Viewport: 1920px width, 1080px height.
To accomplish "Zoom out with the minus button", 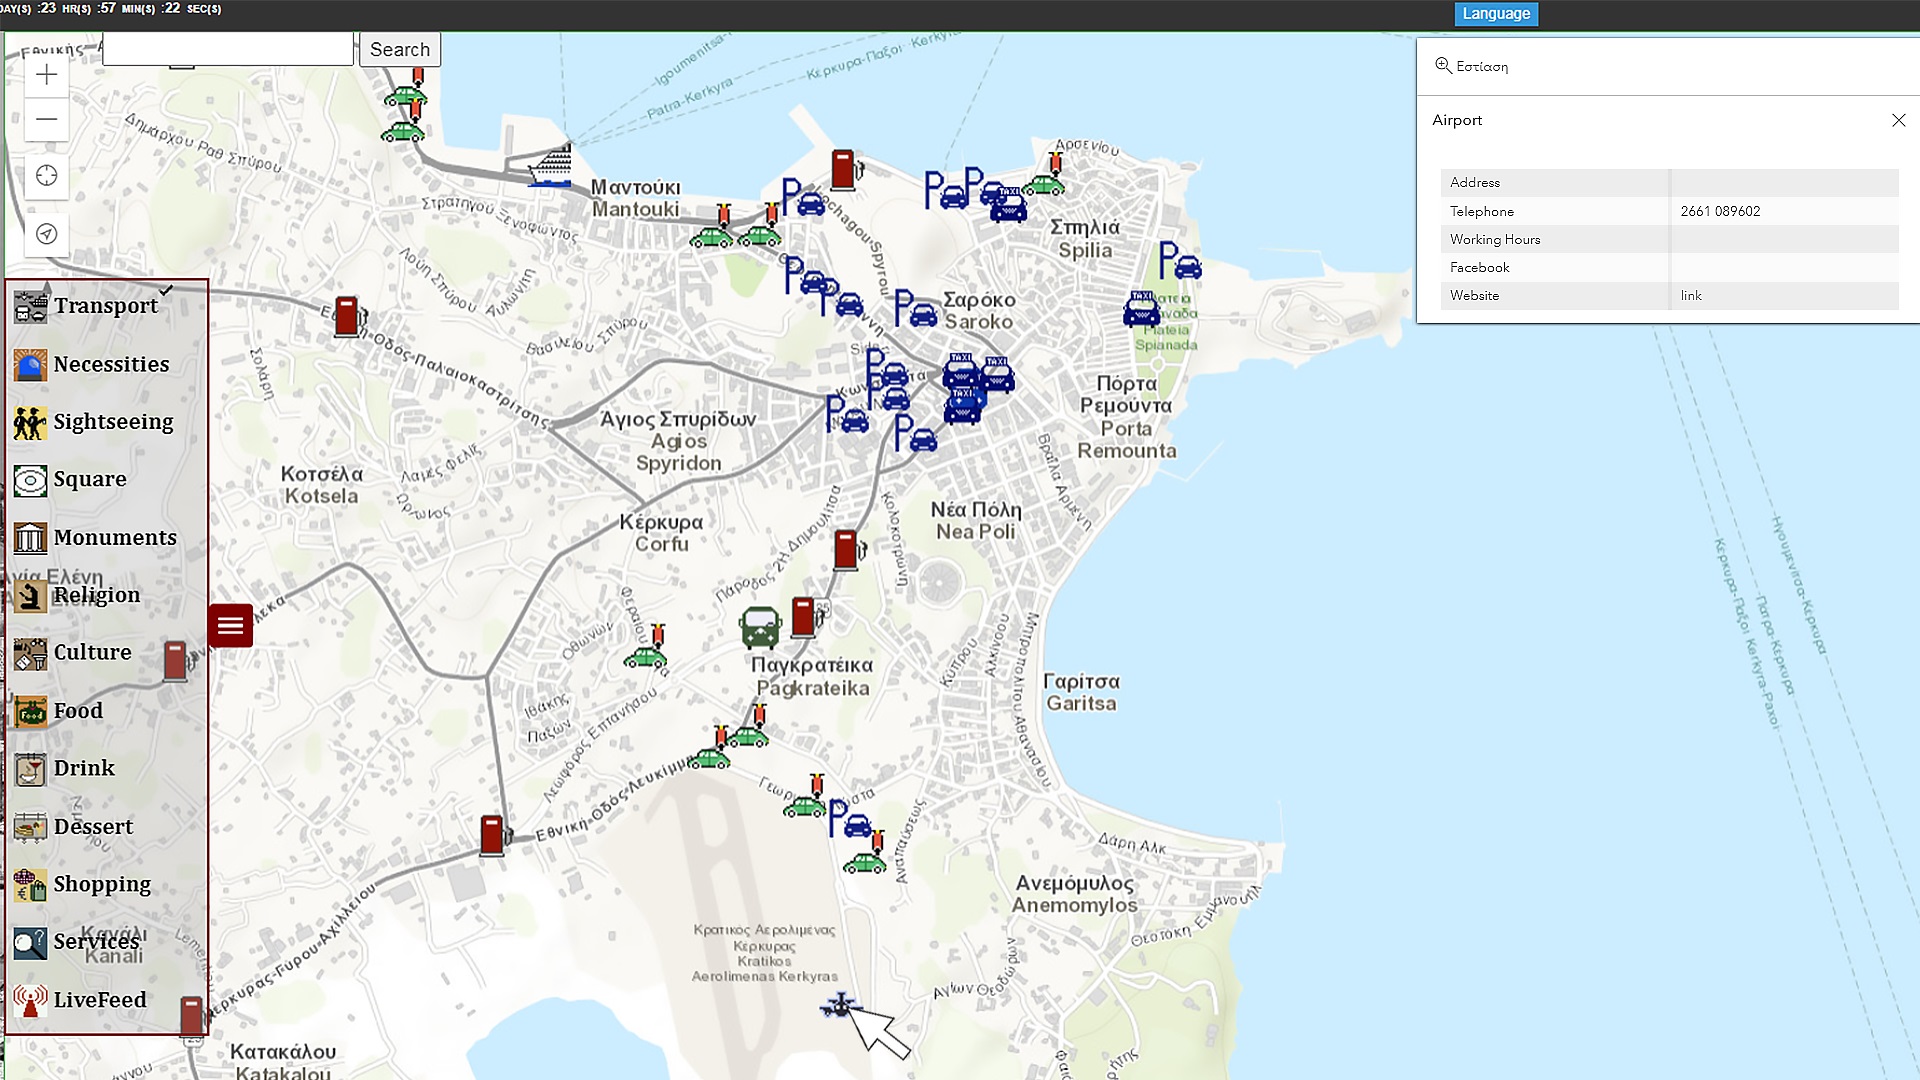I will (x=46, y=120).
